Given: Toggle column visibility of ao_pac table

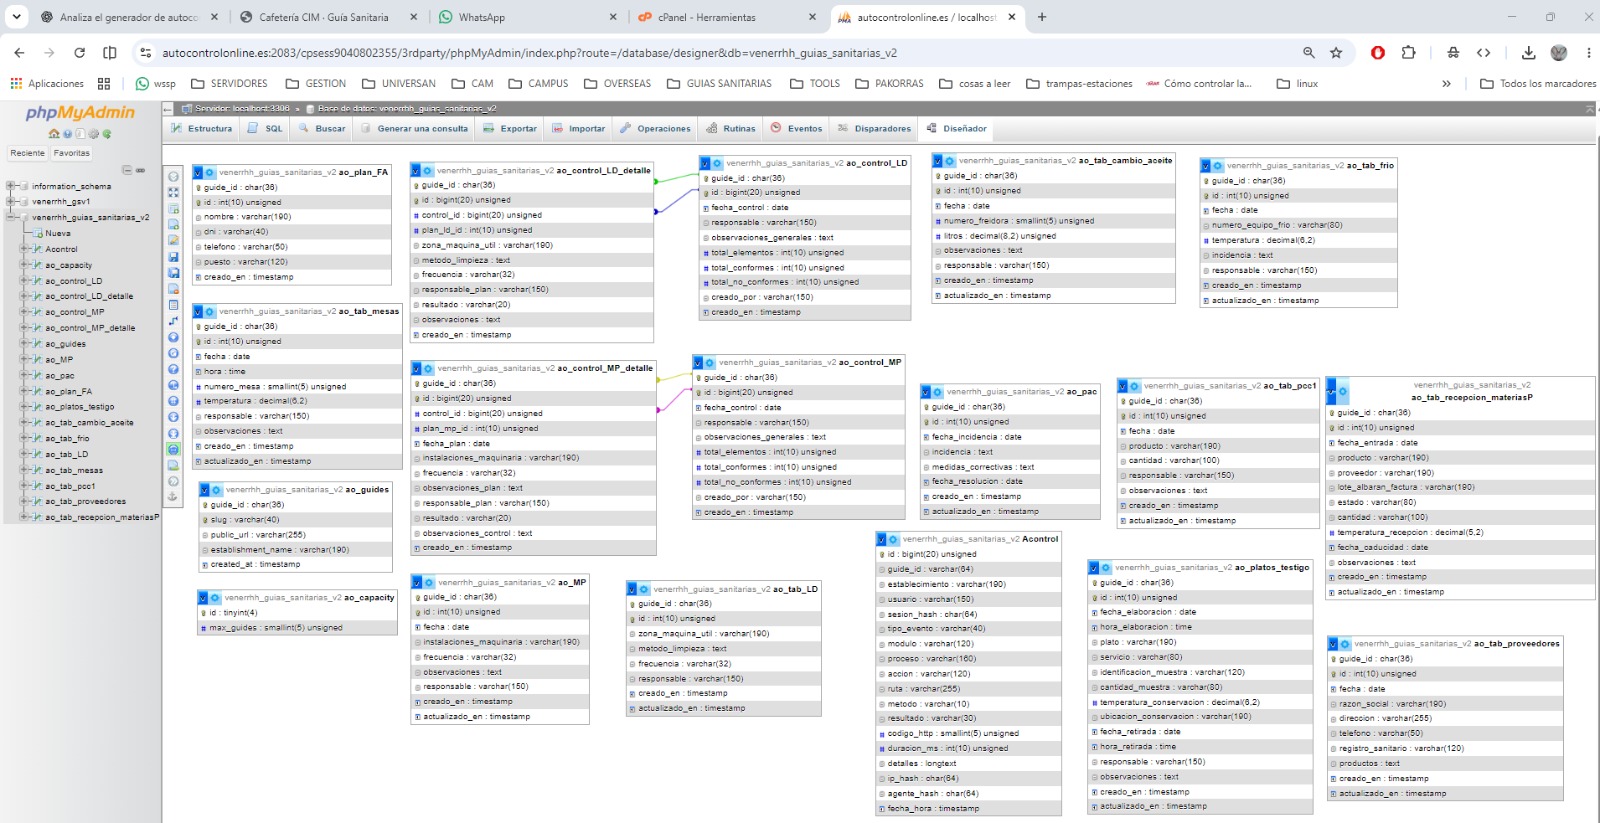Looking at the screenshot, I should coord(926,392).
